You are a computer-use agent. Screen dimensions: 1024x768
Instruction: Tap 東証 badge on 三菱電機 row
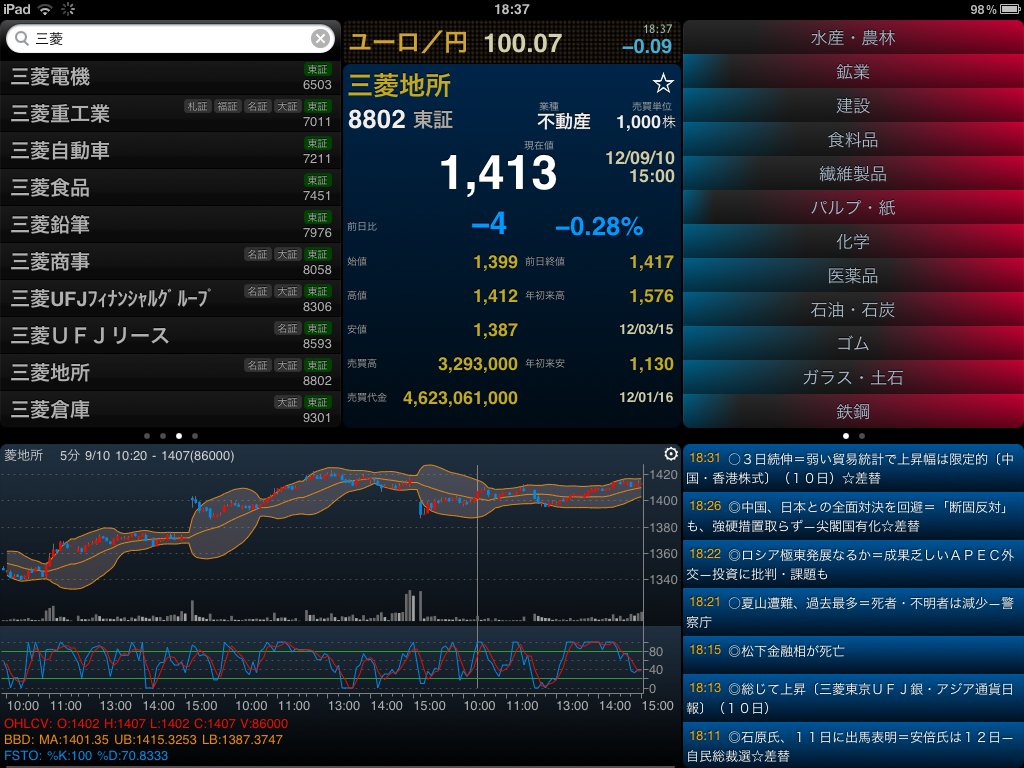[x=317, y=69]
